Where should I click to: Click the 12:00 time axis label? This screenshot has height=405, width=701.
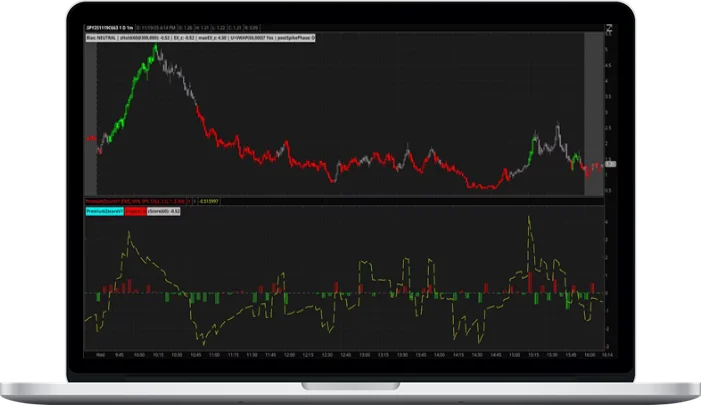click(x=289, y=354)
